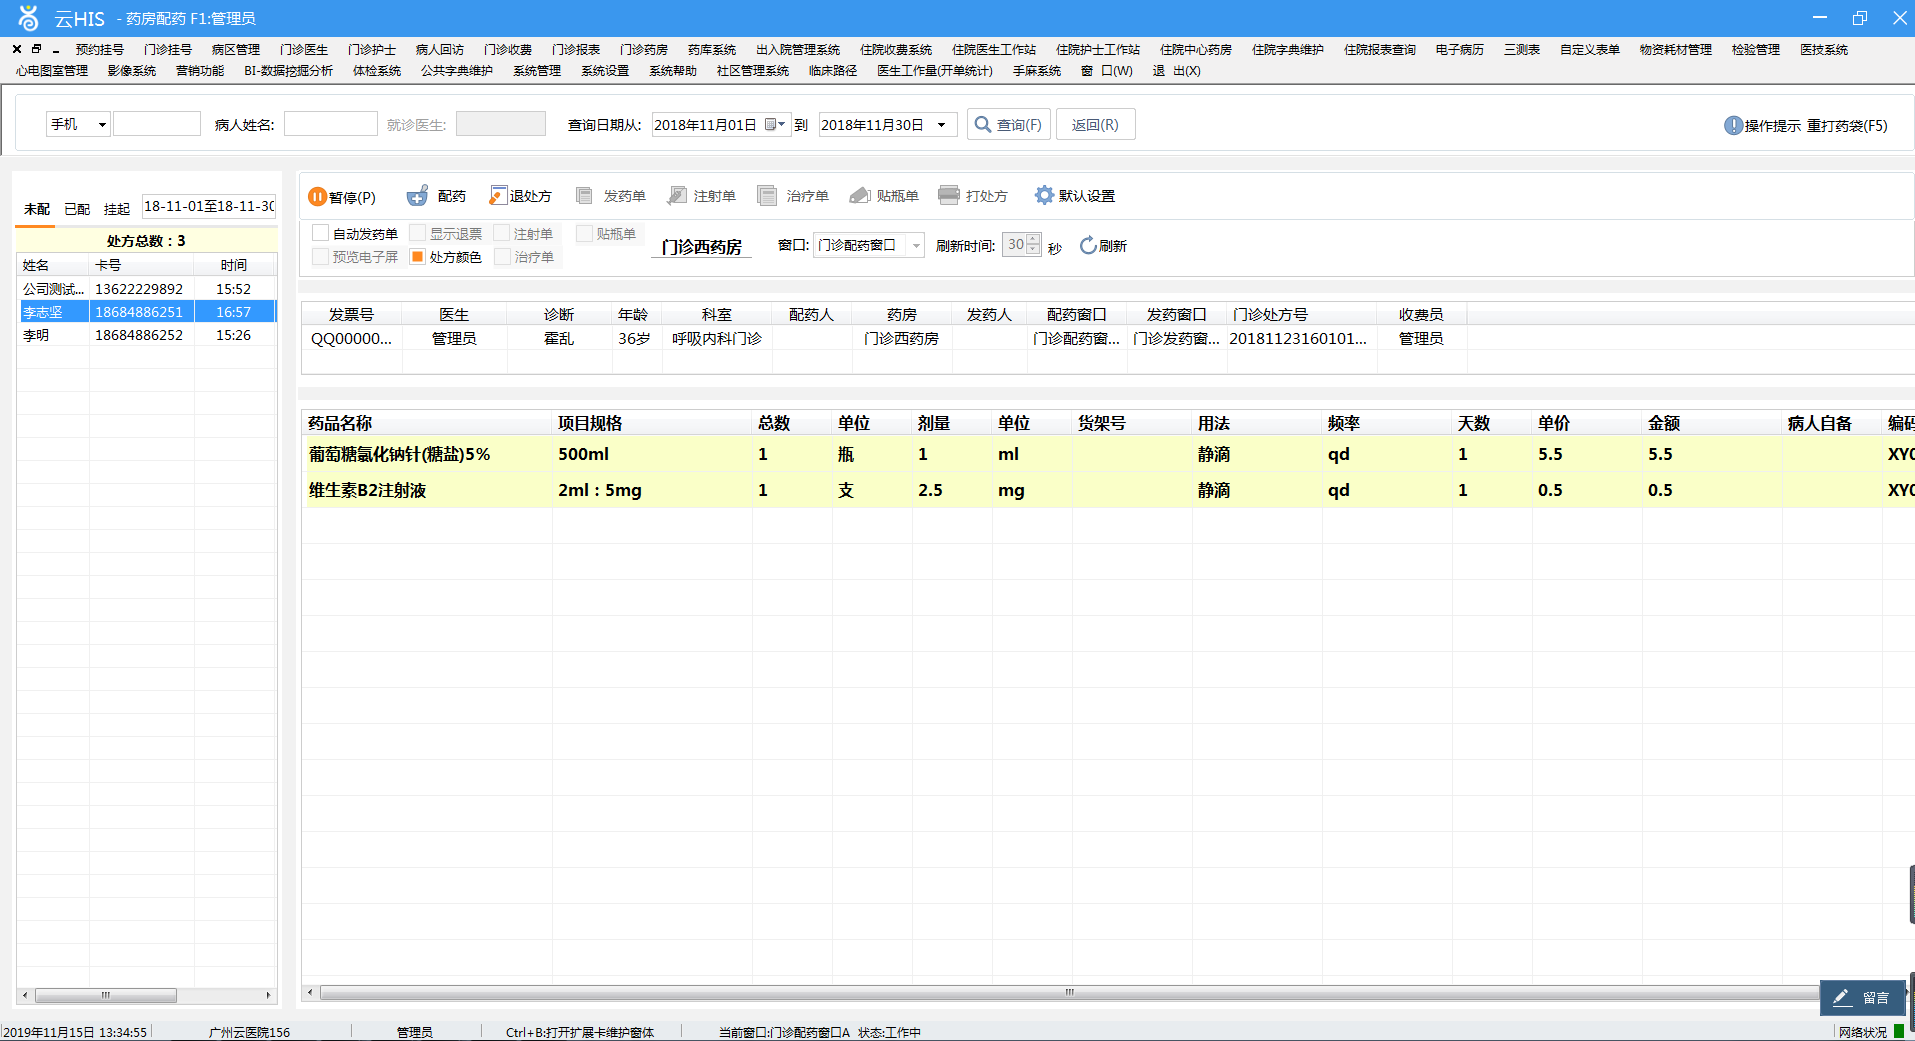Click the 操作提示 info icon
The height and width of the screenshot is (1041, 1915).
click(x=1733, y=125)
